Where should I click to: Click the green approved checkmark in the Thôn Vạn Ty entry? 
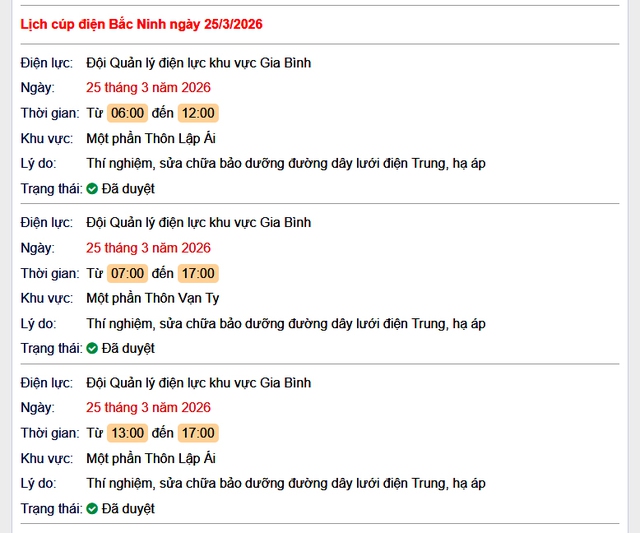92,348
